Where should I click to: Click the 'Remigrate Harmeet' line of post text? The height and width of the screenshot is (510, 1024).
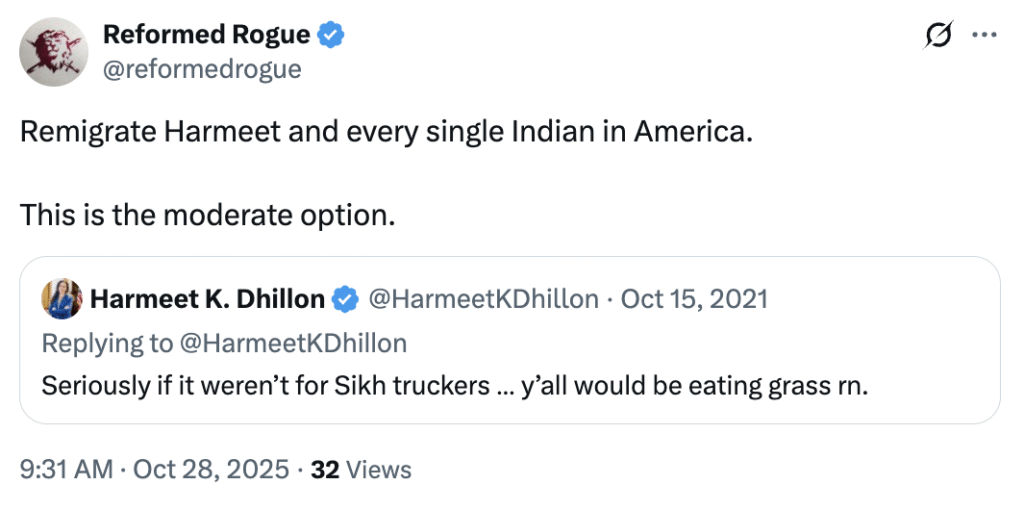coord(385,133)
